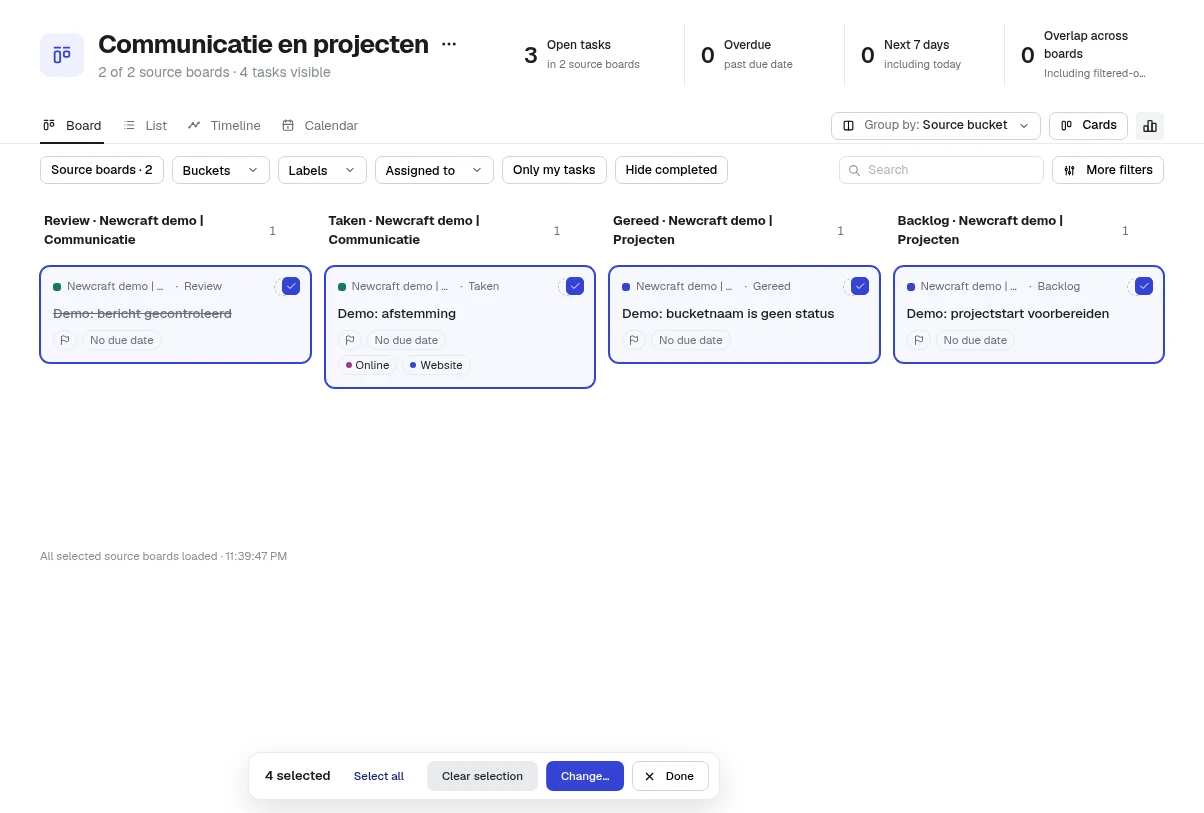Image resolution: width=1204 pixels, height=813 pixels.
Task: Click the Backlog · Newcraft demo | Projecten column header
Action: 980,230
